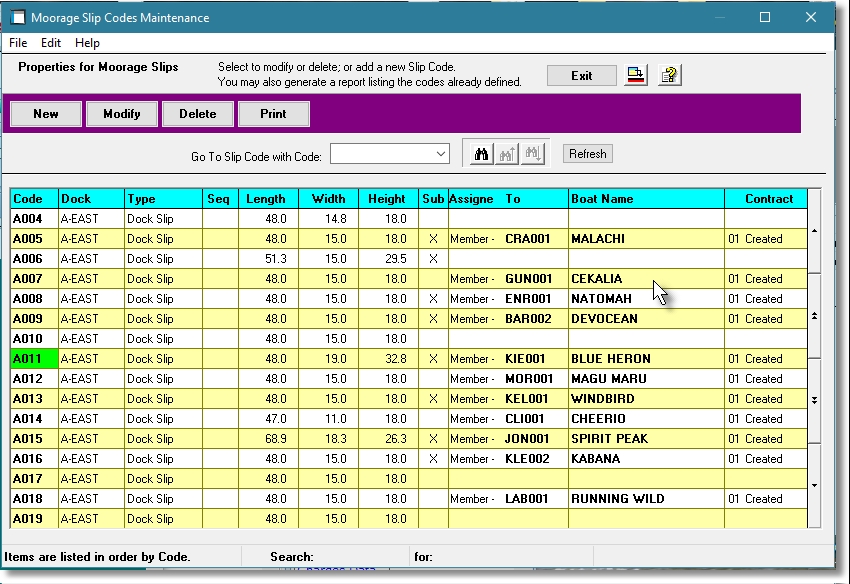The image size is (850, 584).
Task: Open the Edit menu
Action: coord(50,42)
